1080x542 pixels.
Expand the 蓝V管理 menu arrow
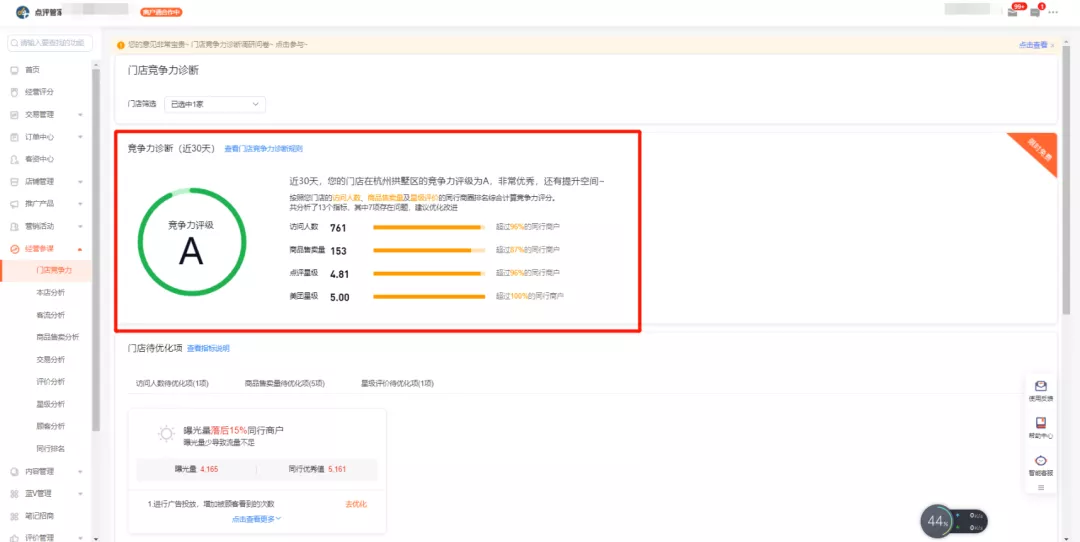point(81,494)
